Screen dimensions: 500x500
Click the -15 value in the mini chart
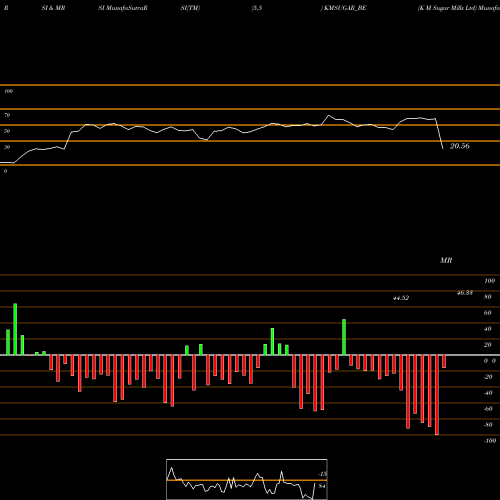coord(322,474)
